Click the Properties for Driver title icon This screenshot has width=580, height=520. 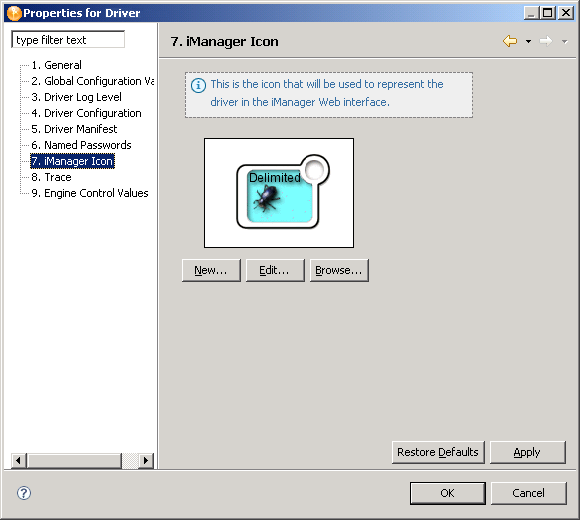(x=14, y=13)
